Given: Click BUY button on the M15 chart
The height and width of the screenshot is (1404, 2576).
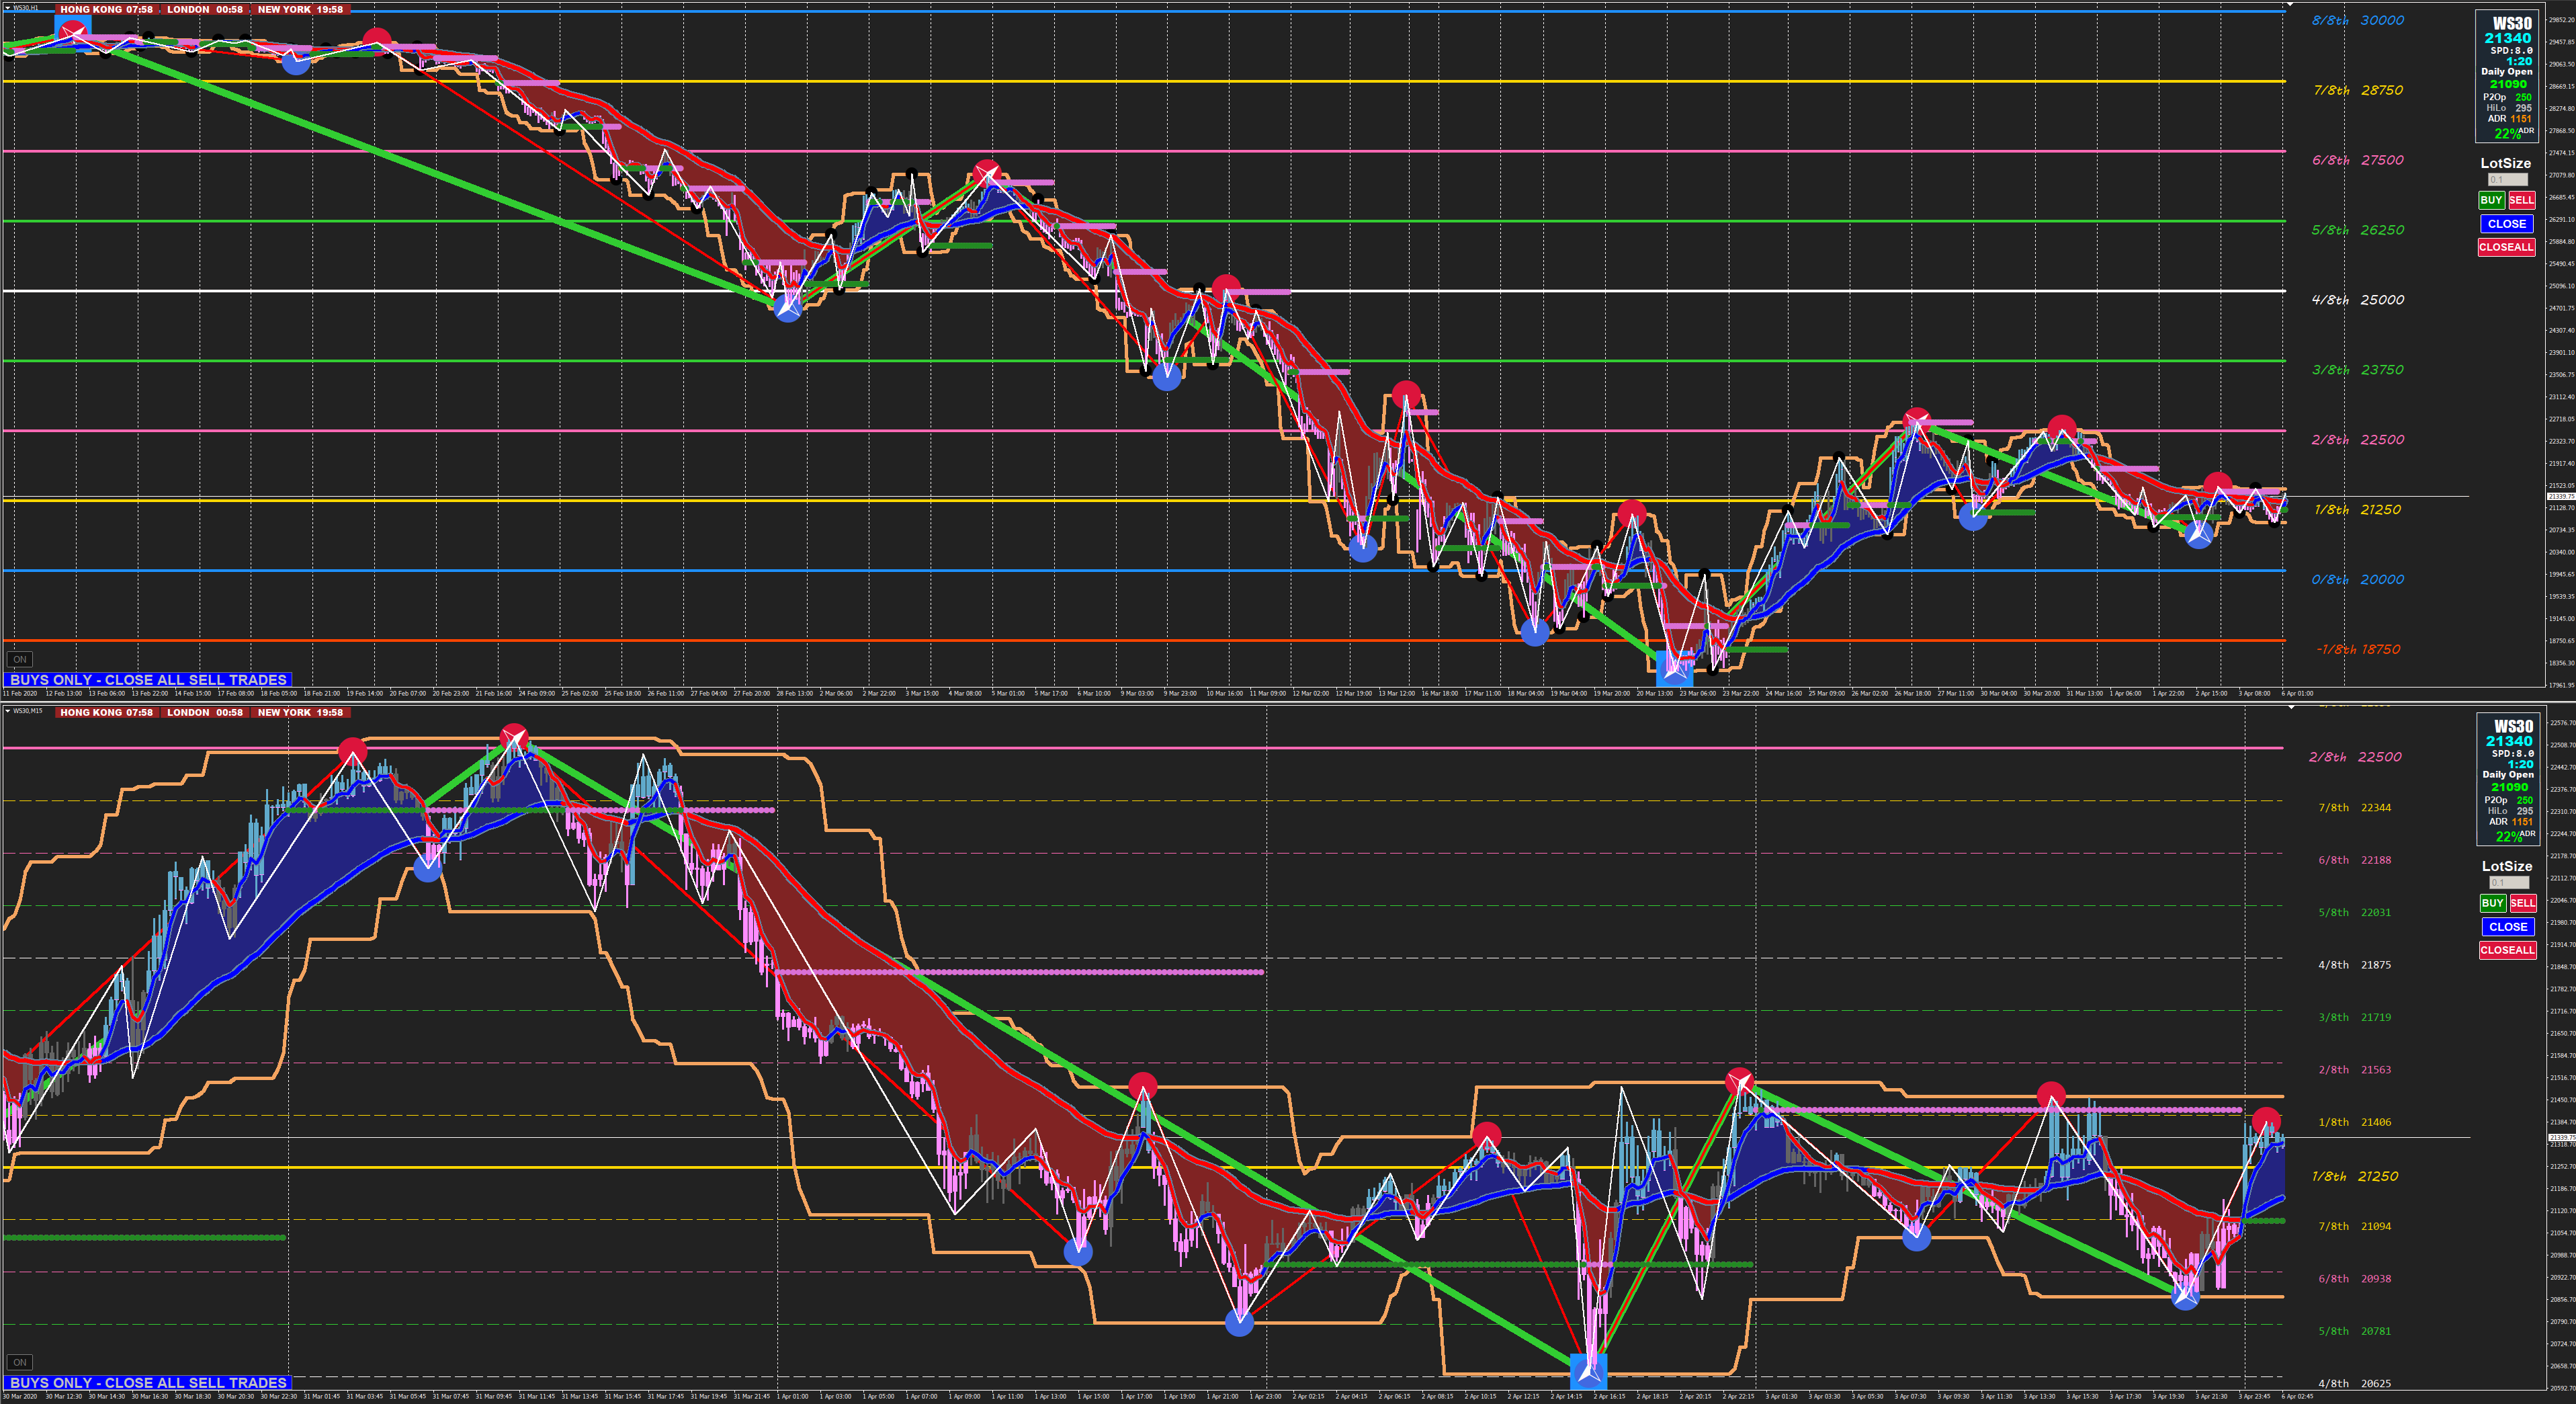Looking at the screenshot, I should tap(2492, 903).
